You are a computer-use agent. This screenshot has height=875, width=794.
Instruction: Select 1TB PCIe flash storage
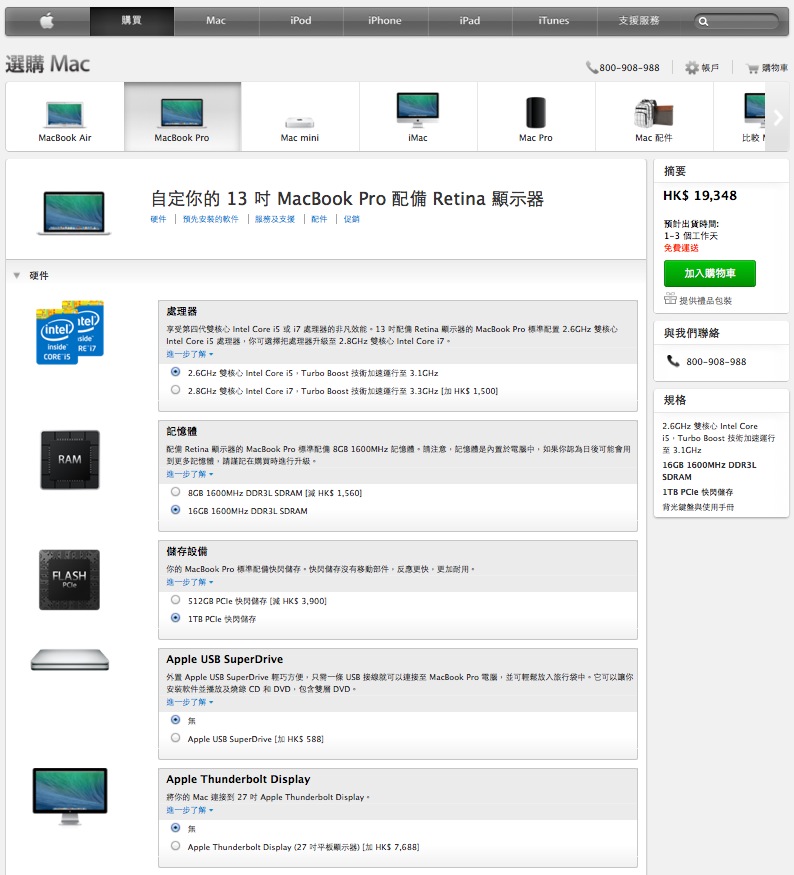(175, 618)
